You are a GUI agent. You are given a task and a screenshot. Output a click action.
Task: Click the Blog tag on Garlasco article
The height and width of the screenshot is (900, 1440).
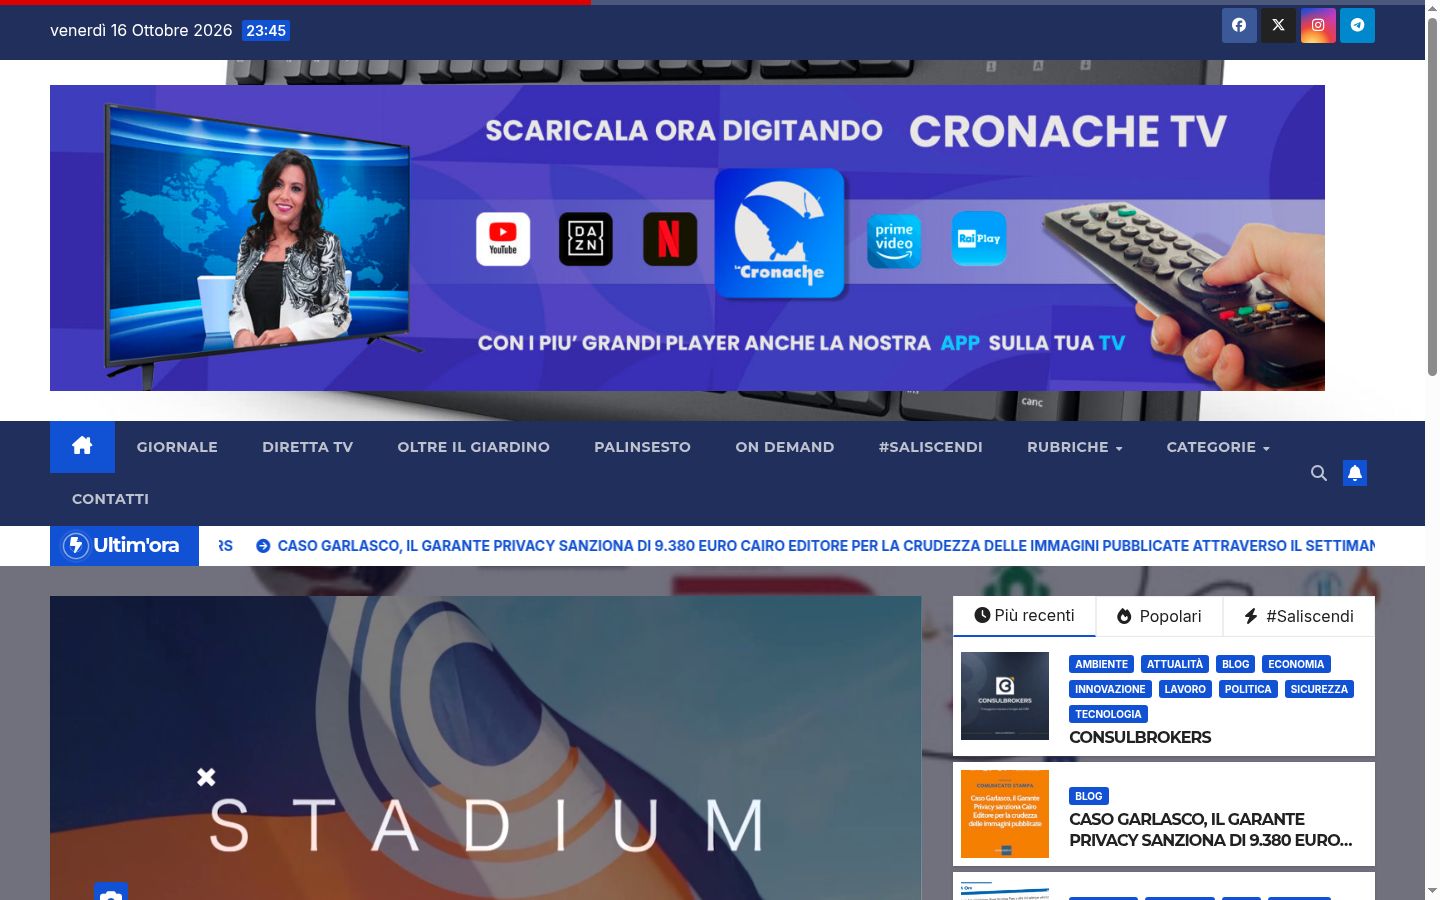1089,796
